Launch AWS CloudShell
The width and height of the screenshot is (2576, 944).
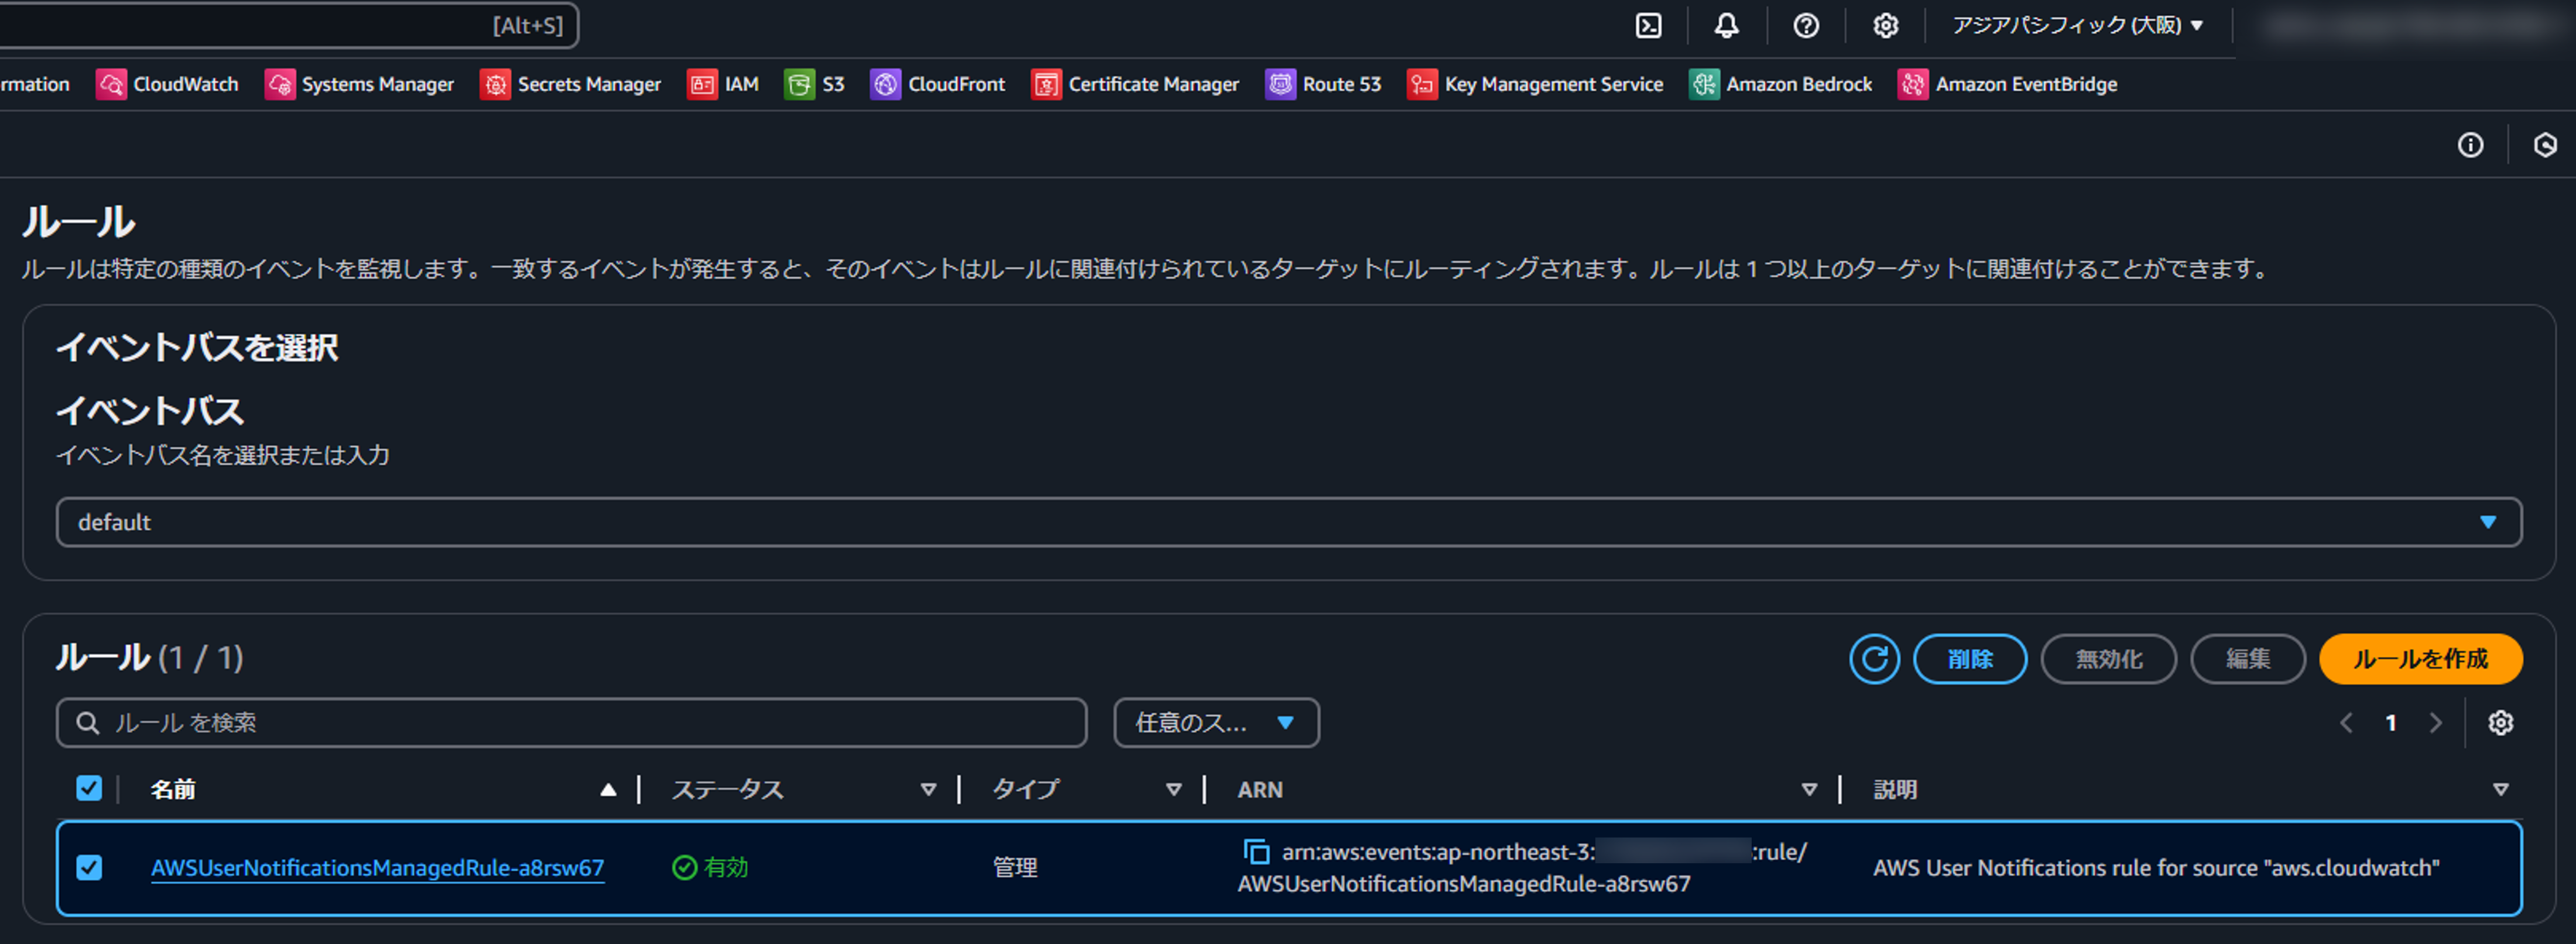[1648, 26]
